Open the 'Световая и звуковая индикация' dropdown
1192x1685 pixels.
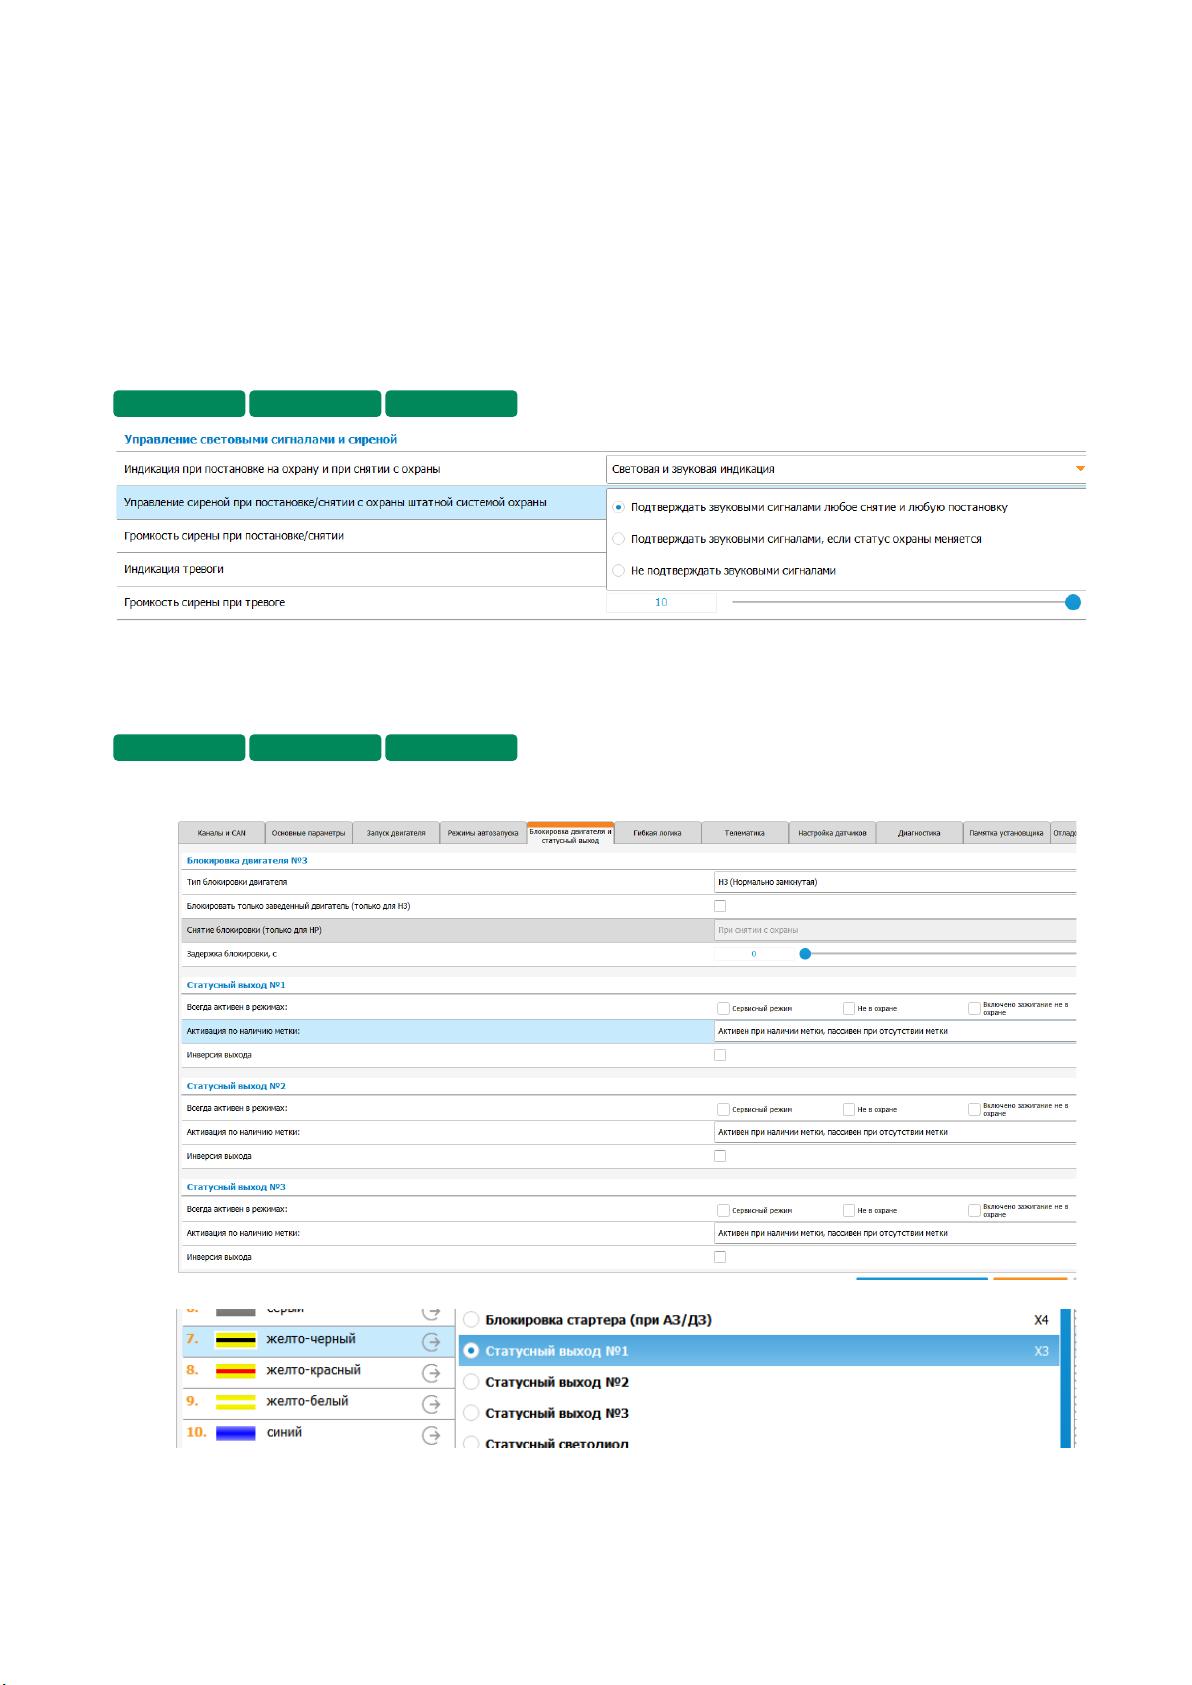(x=846, y=469)
